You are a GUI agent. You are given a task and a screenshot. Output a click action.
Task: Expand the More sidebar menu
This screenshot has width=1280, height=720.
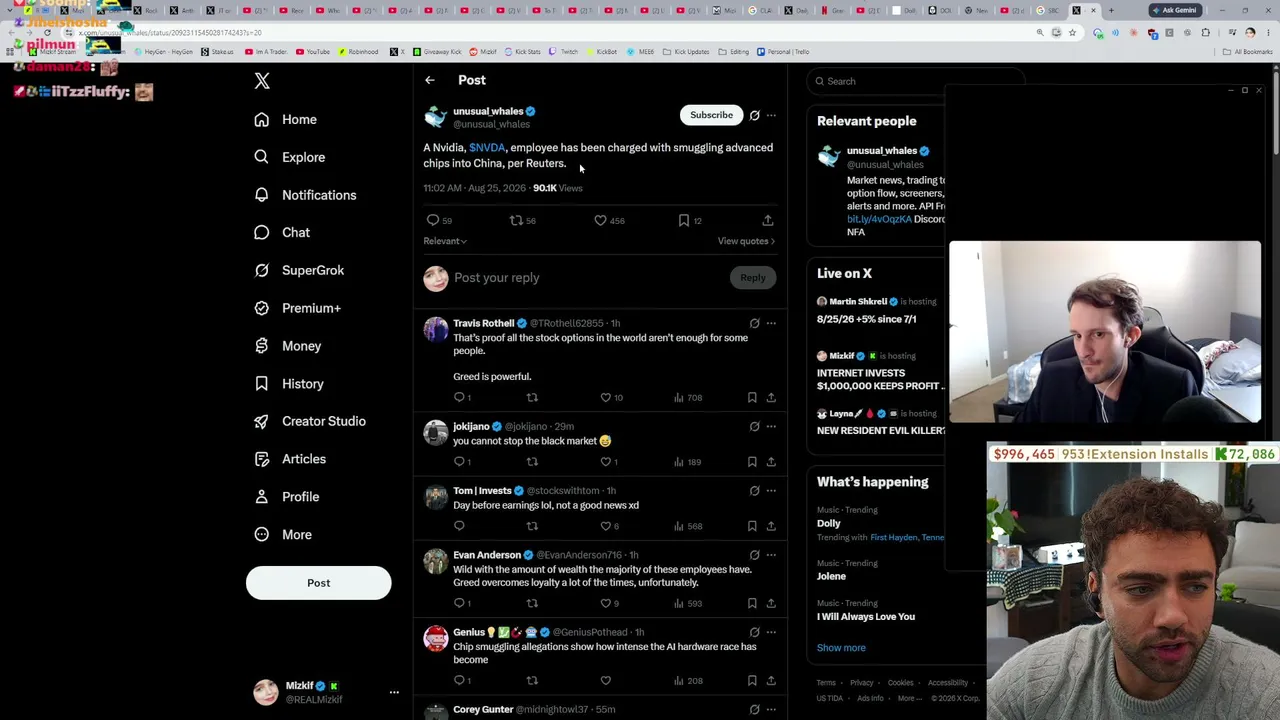[x=282, y=535]
